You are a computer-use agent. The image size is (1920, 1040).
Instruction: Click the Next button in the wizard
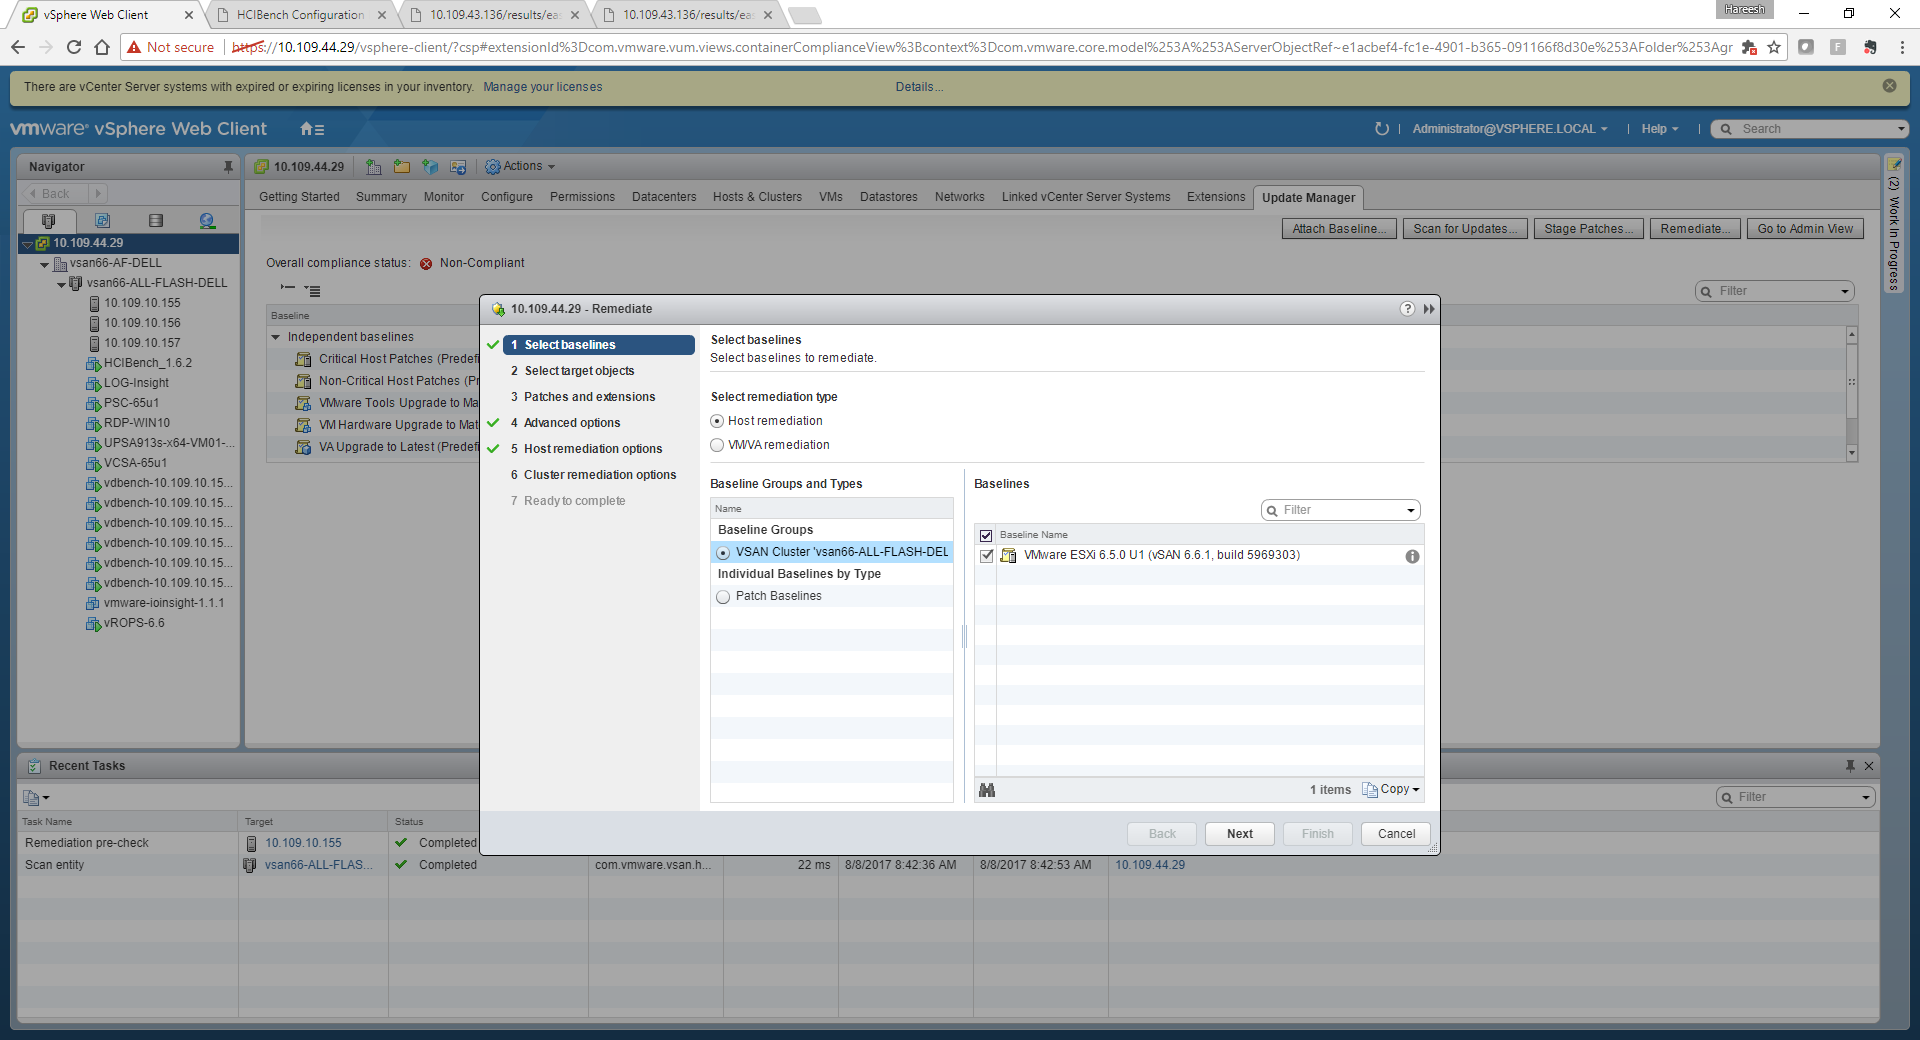(x=1239, y=834)
